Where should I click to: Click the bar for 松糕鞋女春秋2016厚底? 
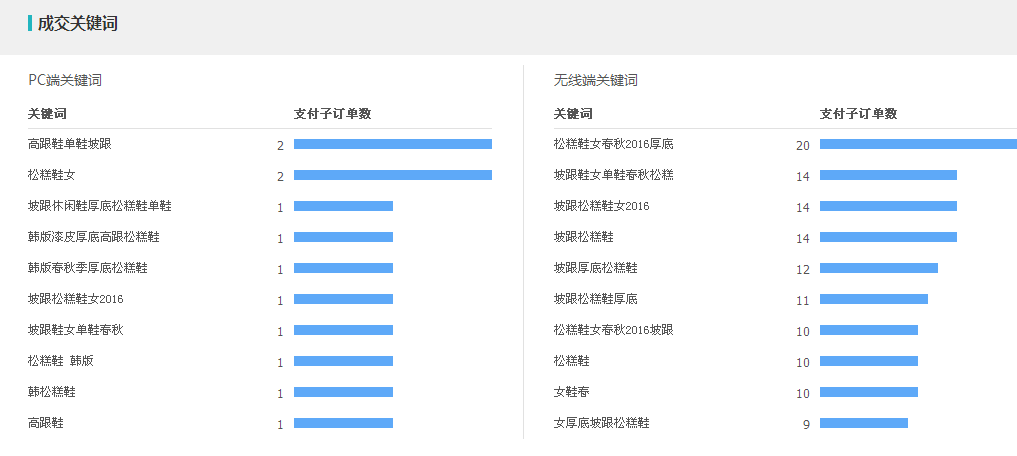(x=918, y=144)
